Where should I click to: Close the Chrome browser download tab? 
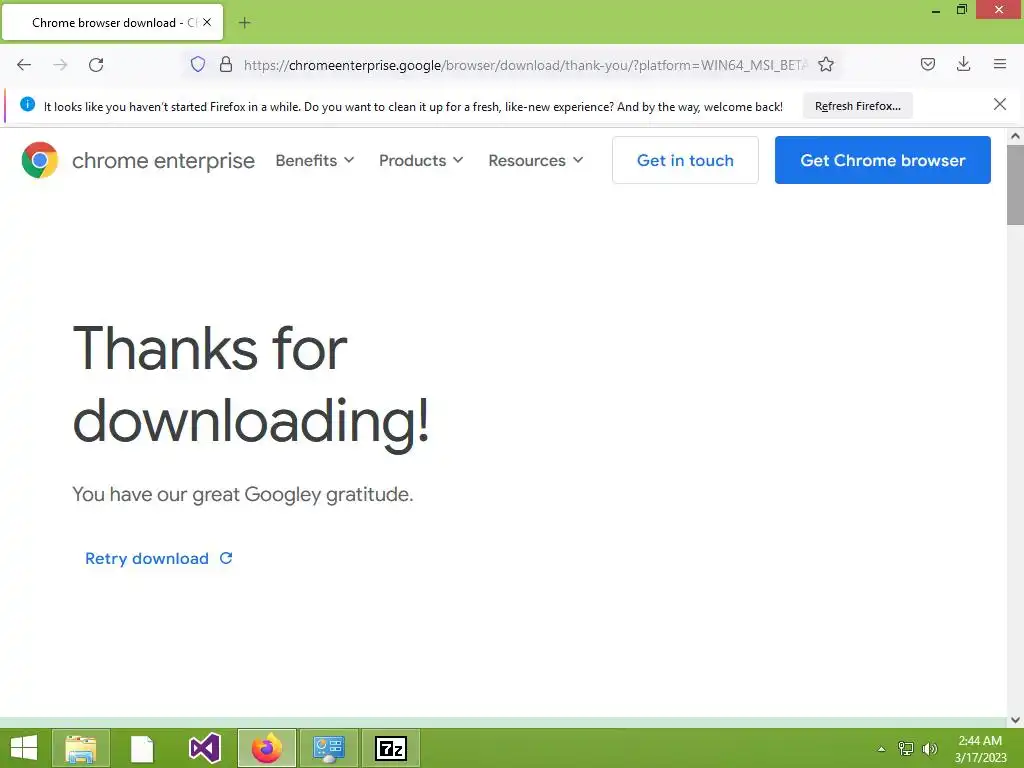207,22
